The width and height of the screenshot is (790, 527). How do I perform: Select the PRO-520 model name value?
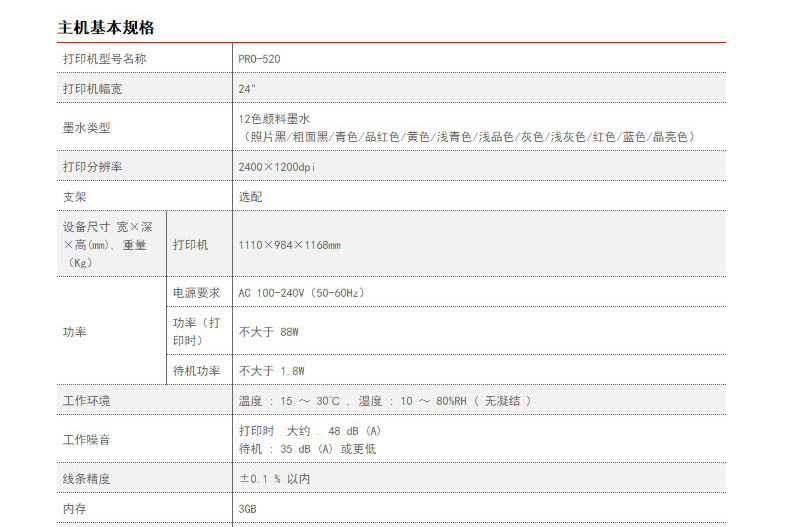[259, 59]
